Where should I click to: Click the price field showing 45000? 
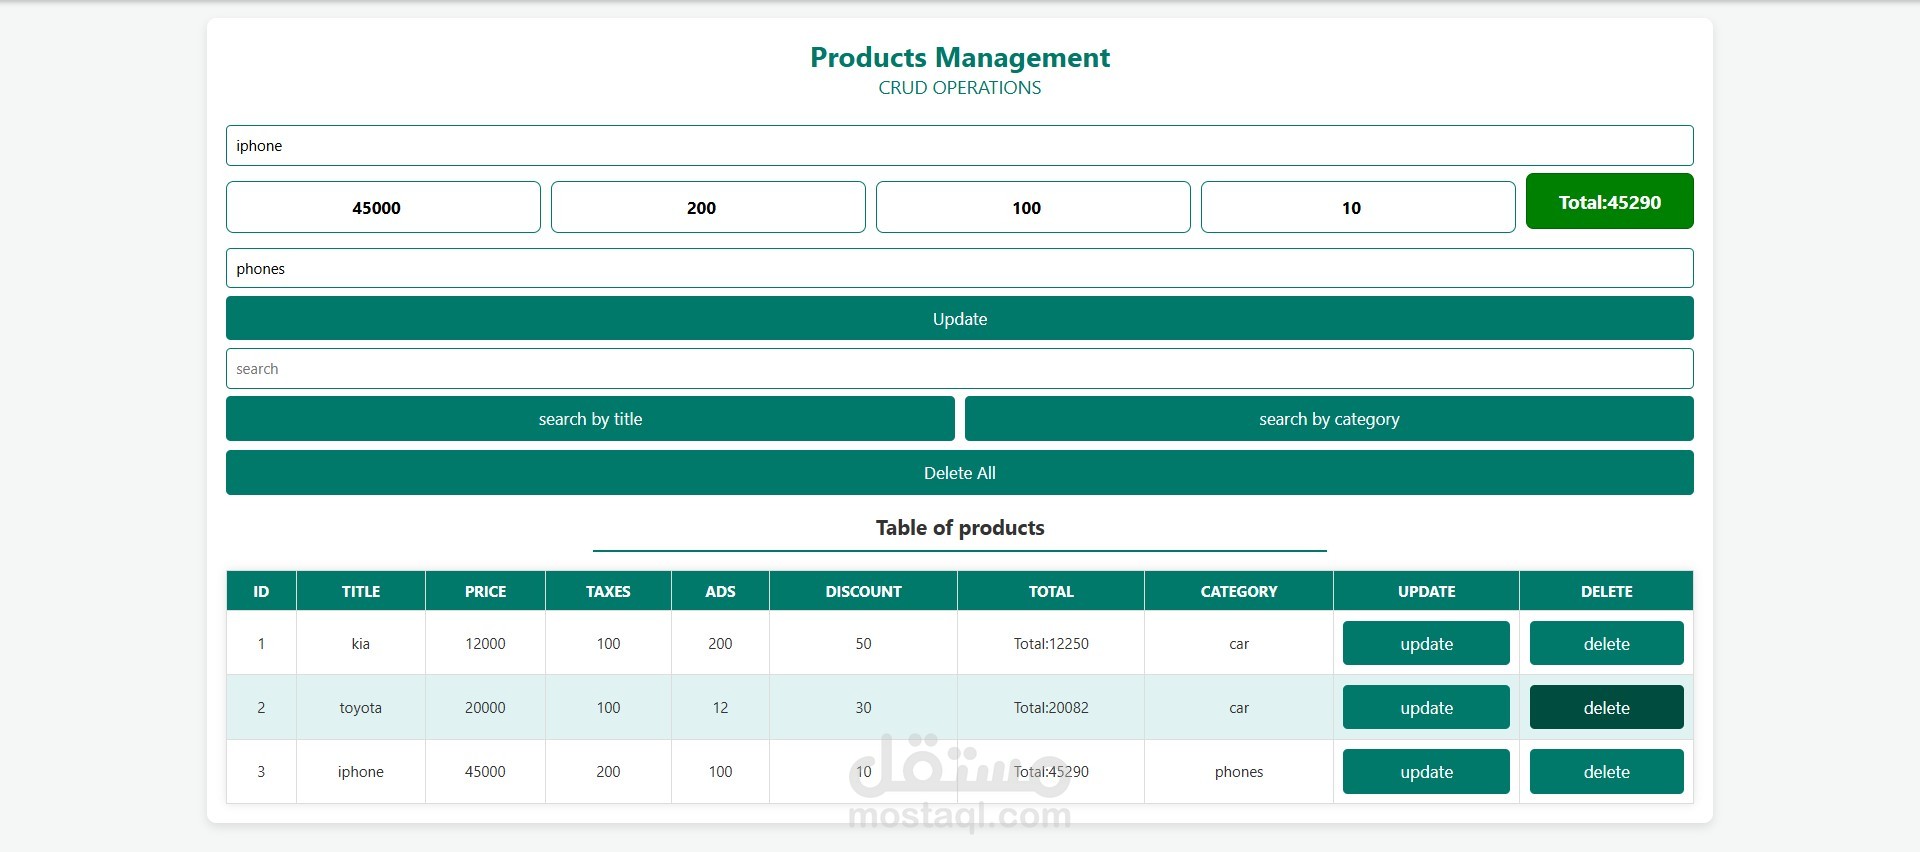[383, 207]
